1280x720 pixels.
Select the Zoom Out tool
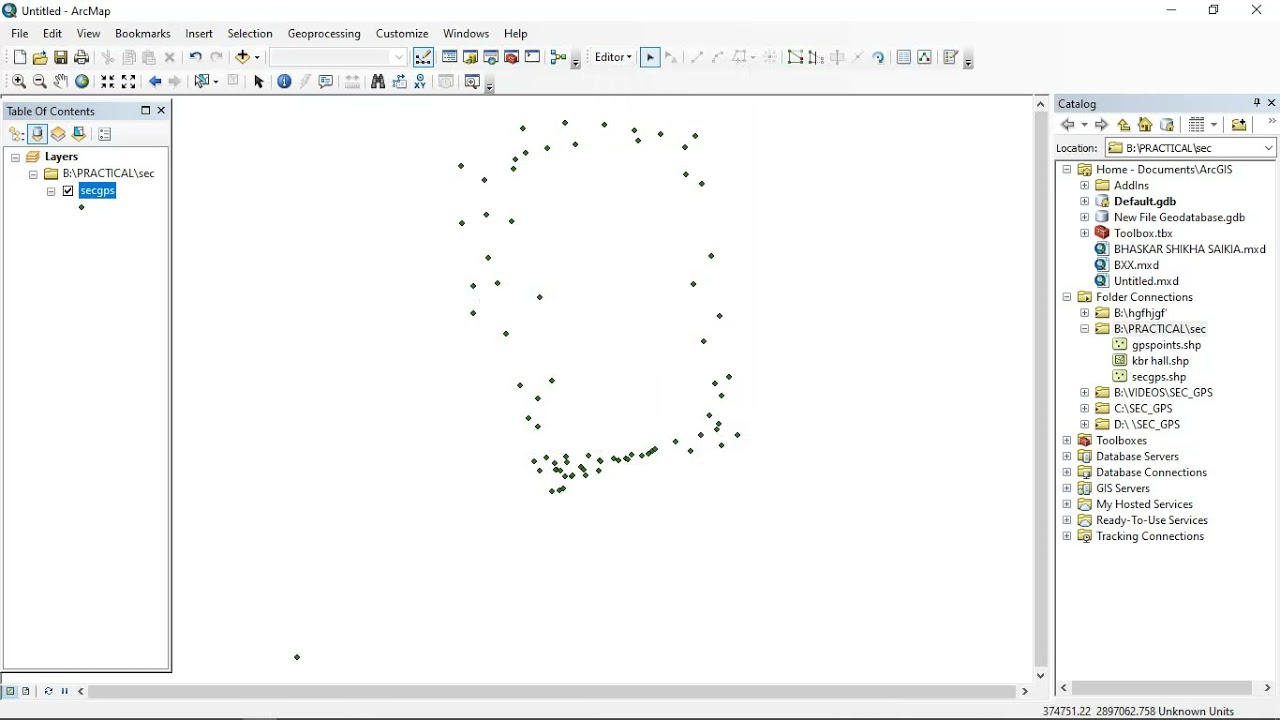click(x=40, y=82)
